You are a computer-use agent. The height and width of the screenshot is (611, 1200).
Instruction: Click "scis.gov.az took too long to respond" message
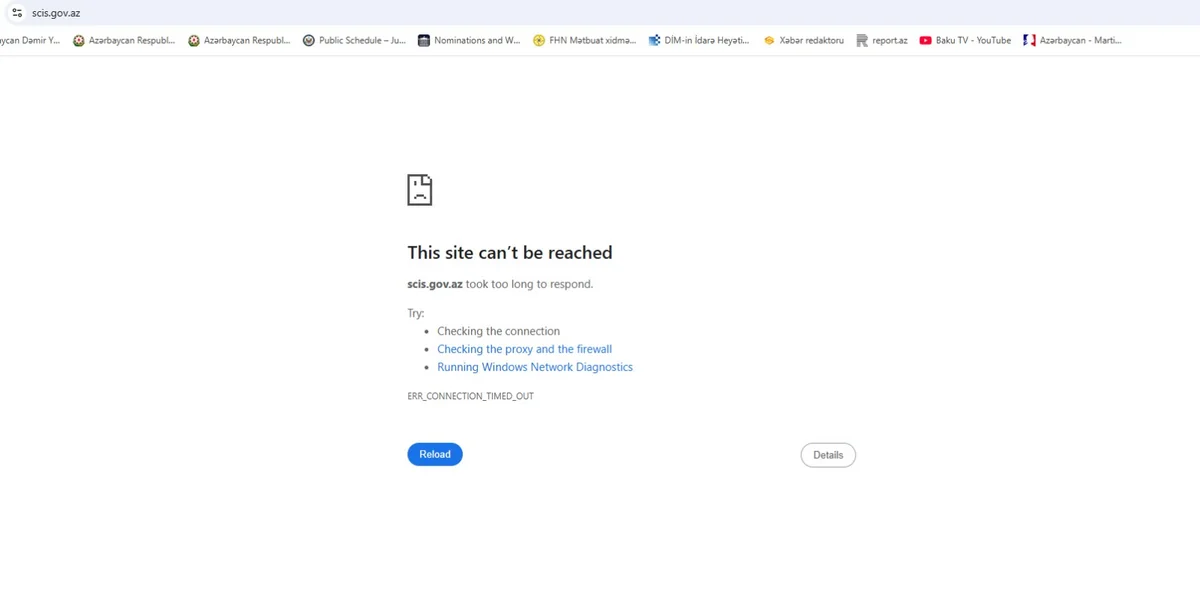(500, 284)
